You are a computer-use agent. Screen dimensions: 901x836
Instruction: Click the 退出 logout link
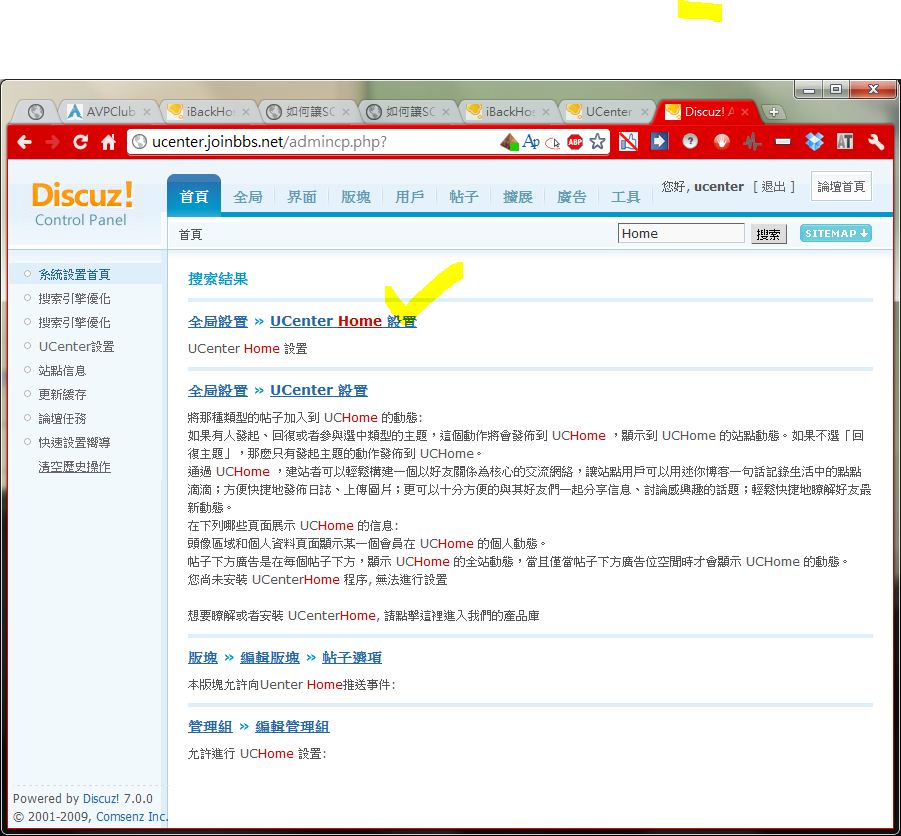point(773,187)
